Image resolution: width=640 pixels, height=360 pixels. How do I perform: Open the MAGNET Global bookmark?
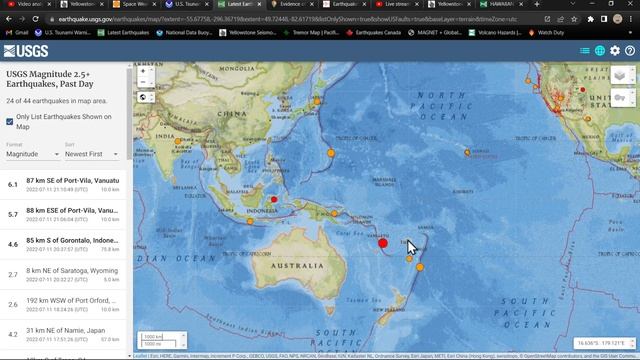coord(435,33)
